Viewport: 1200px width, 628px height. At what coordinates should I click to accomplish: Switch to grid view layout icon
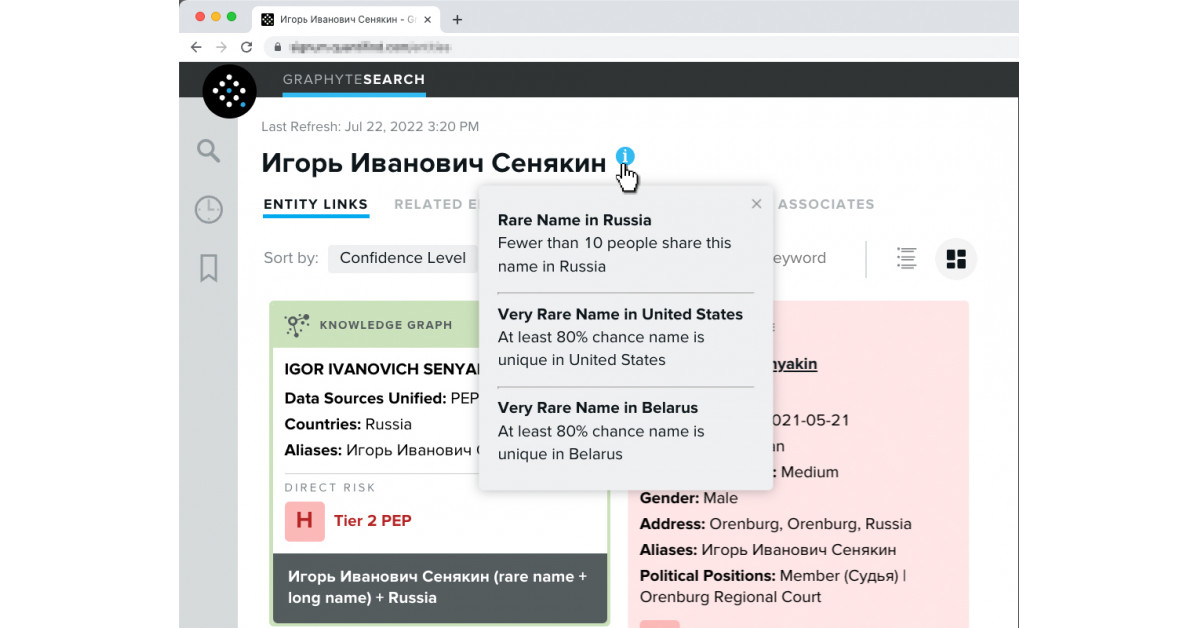click(956, 259)
